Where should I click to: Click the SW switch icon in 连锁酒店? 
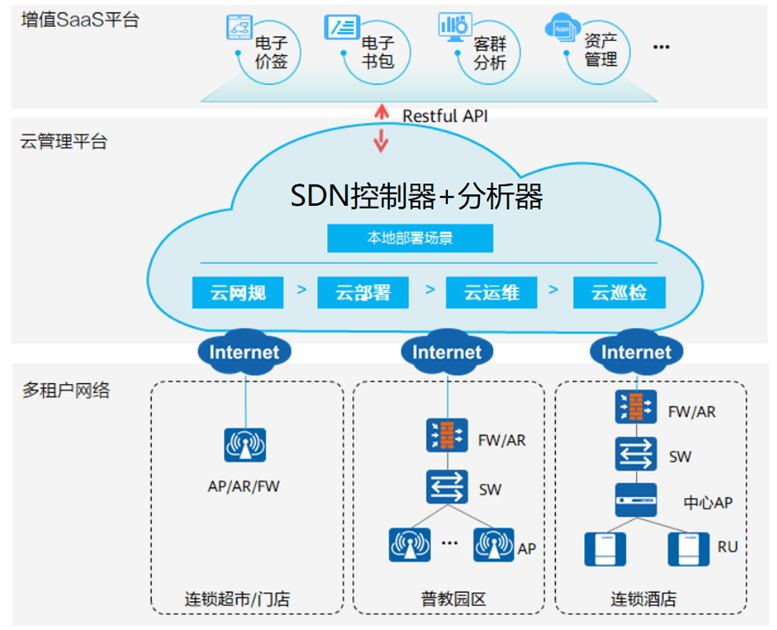[x=636, y=456]
